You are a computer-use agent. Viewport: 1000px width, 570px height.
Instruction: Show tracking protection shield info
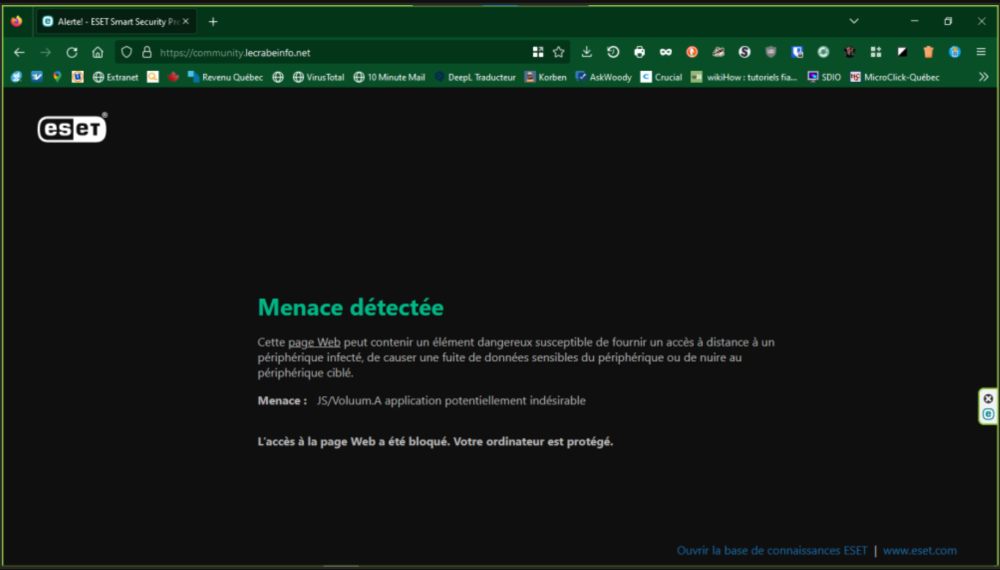tap(126, 52)
